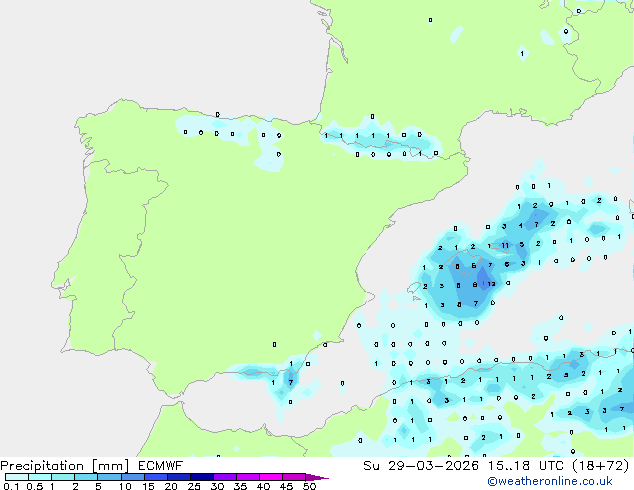
Task: Select the 2–5 mm legend color swatch
Action: tap(86, 477)
